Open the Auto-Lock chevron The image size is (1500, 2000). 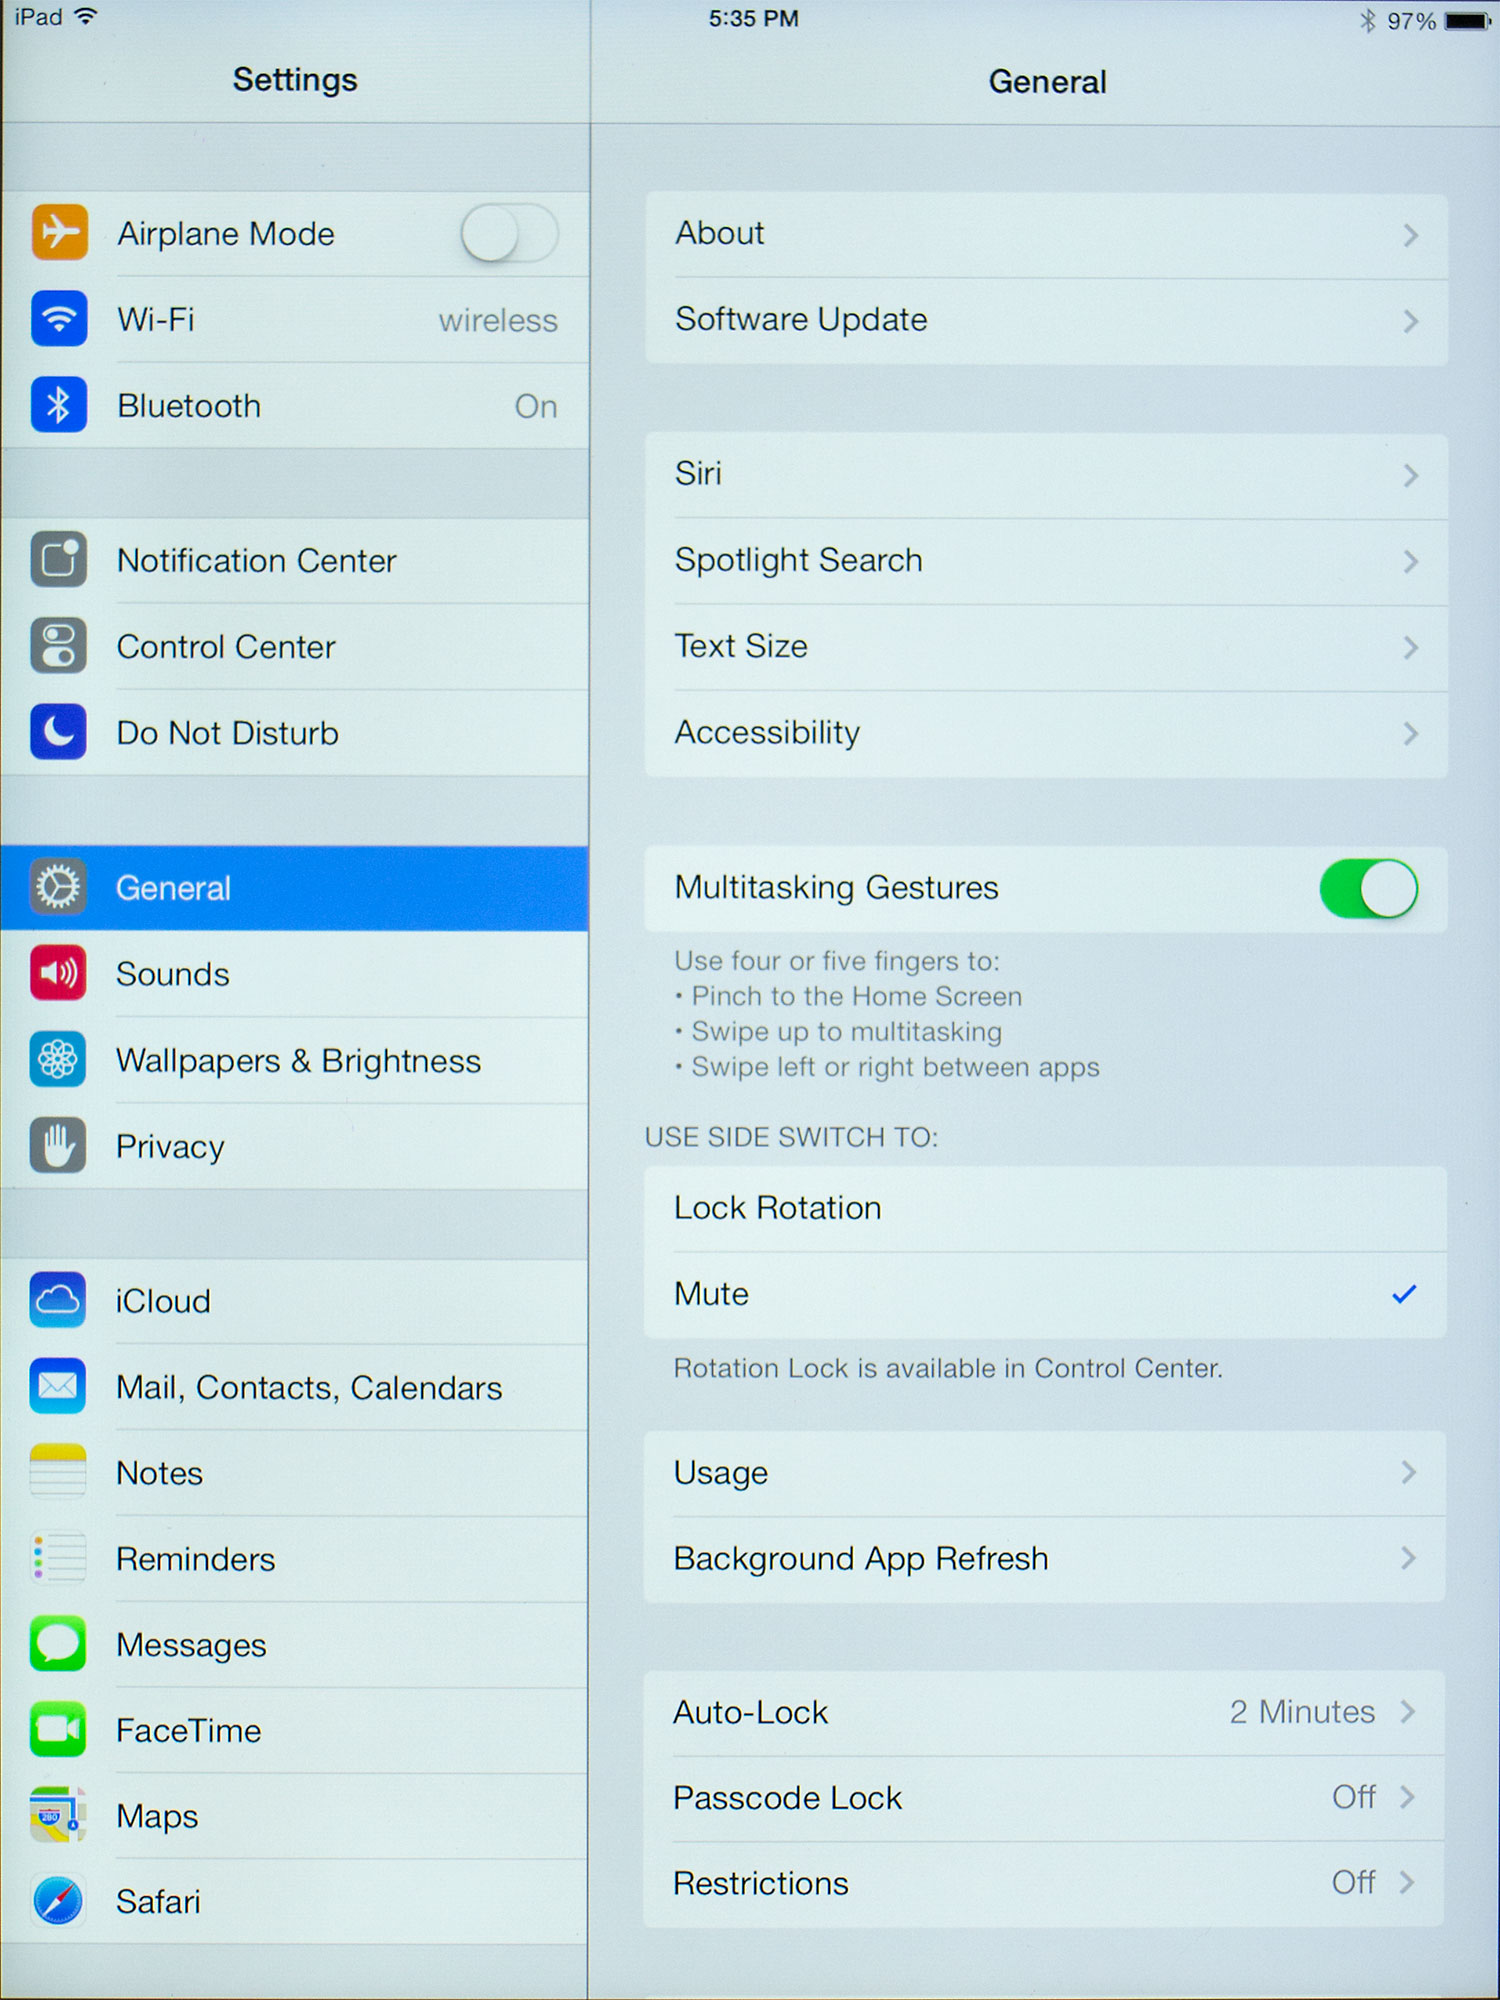1407,1711
